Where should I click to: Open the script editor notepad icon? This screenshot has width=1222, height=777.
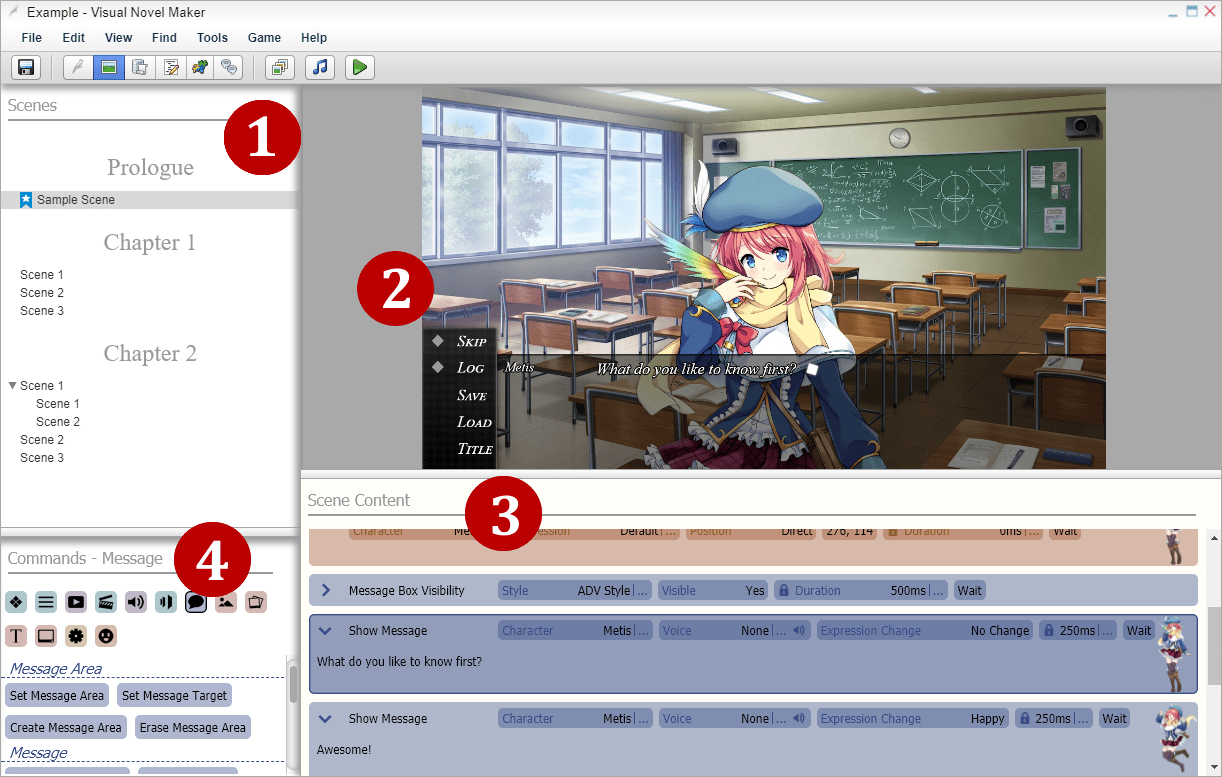170,67
